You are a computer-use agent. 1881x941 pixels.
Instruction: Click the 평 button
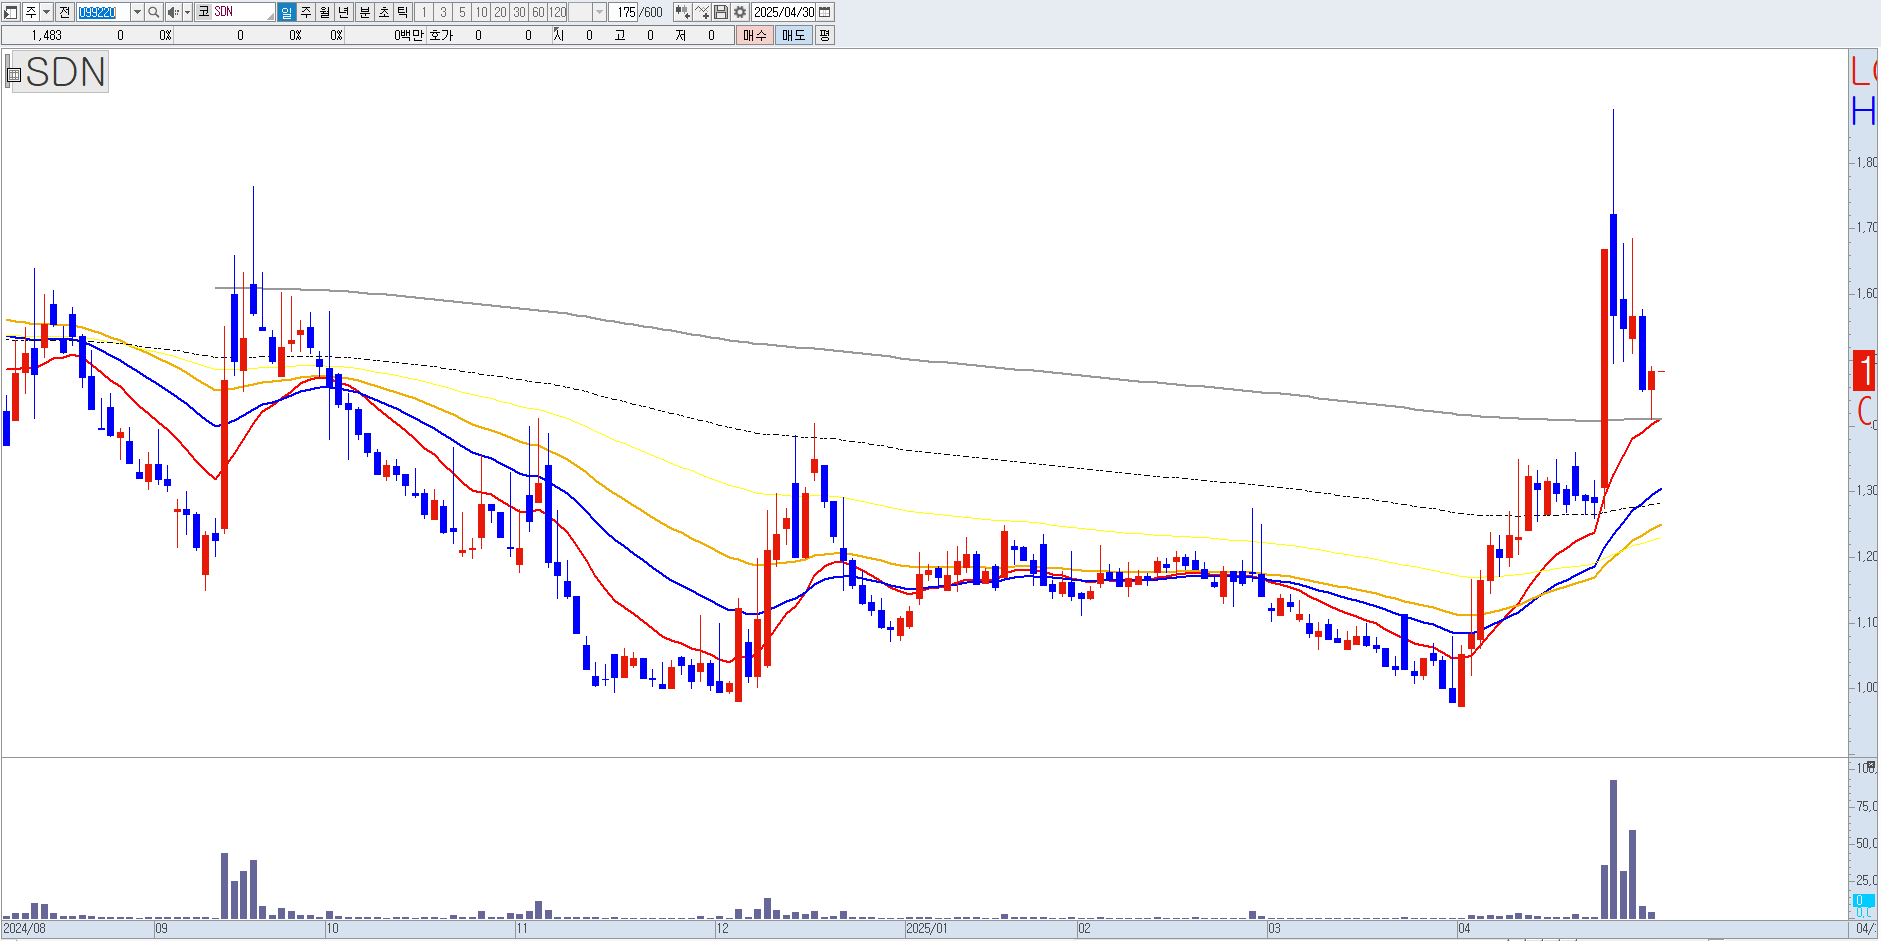824,35
